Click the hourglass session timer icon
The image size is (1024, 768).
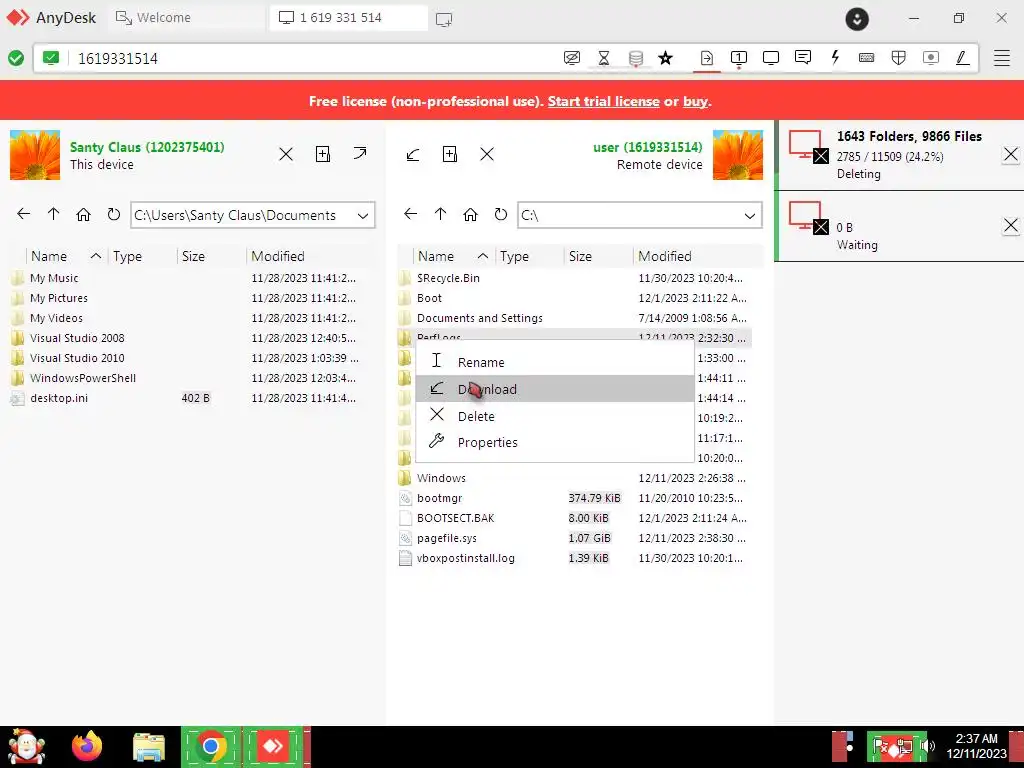point(603,58)
